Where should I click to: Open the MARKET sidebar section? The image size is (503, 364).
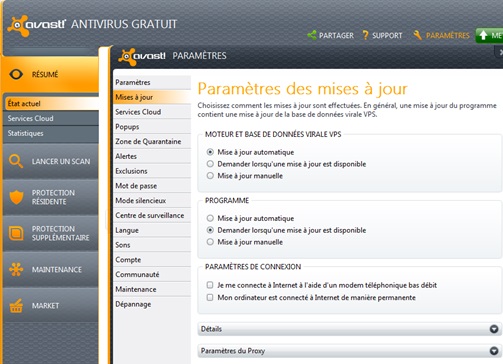[51, 306]
